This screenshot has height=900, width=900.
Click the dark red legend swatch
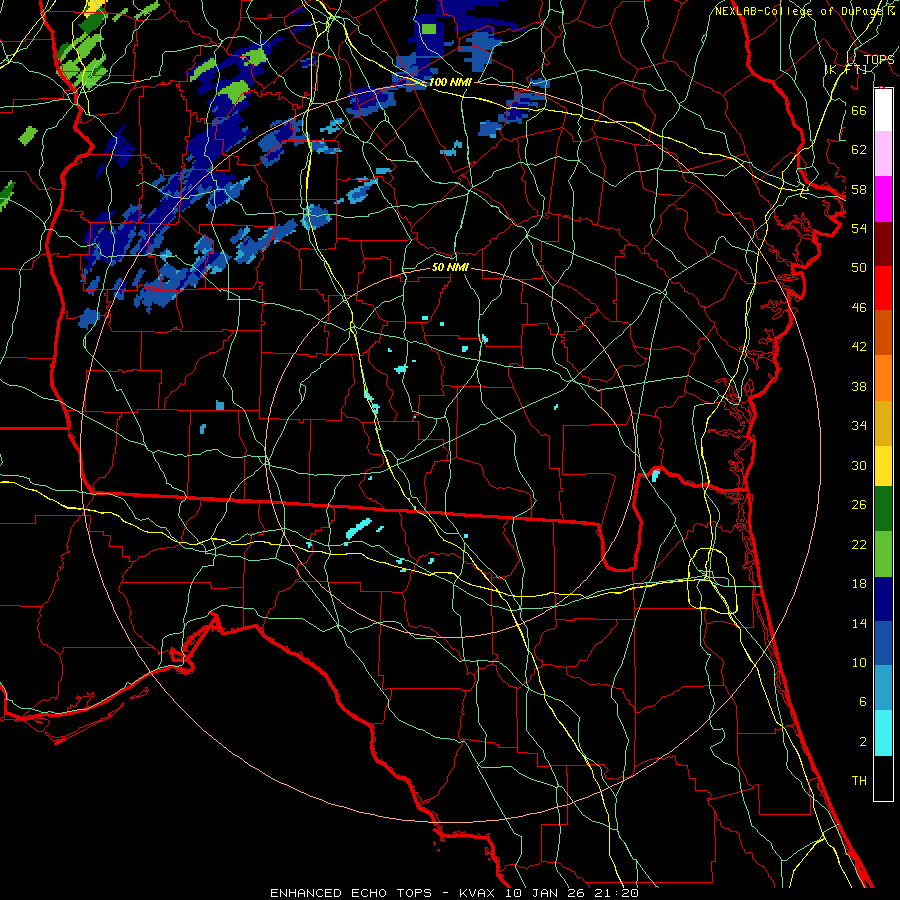tap(883, 244)
